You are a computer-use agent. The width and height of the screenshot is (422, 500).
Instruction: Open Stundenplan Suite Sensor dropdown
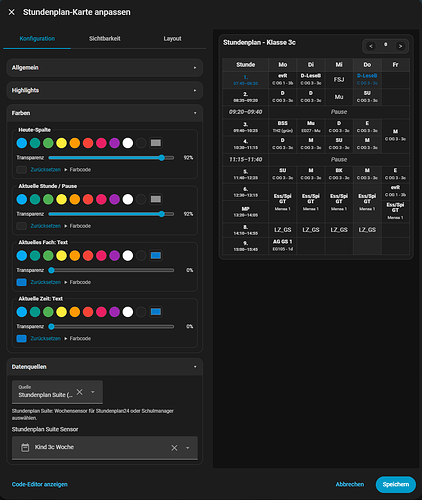[188, 448]
